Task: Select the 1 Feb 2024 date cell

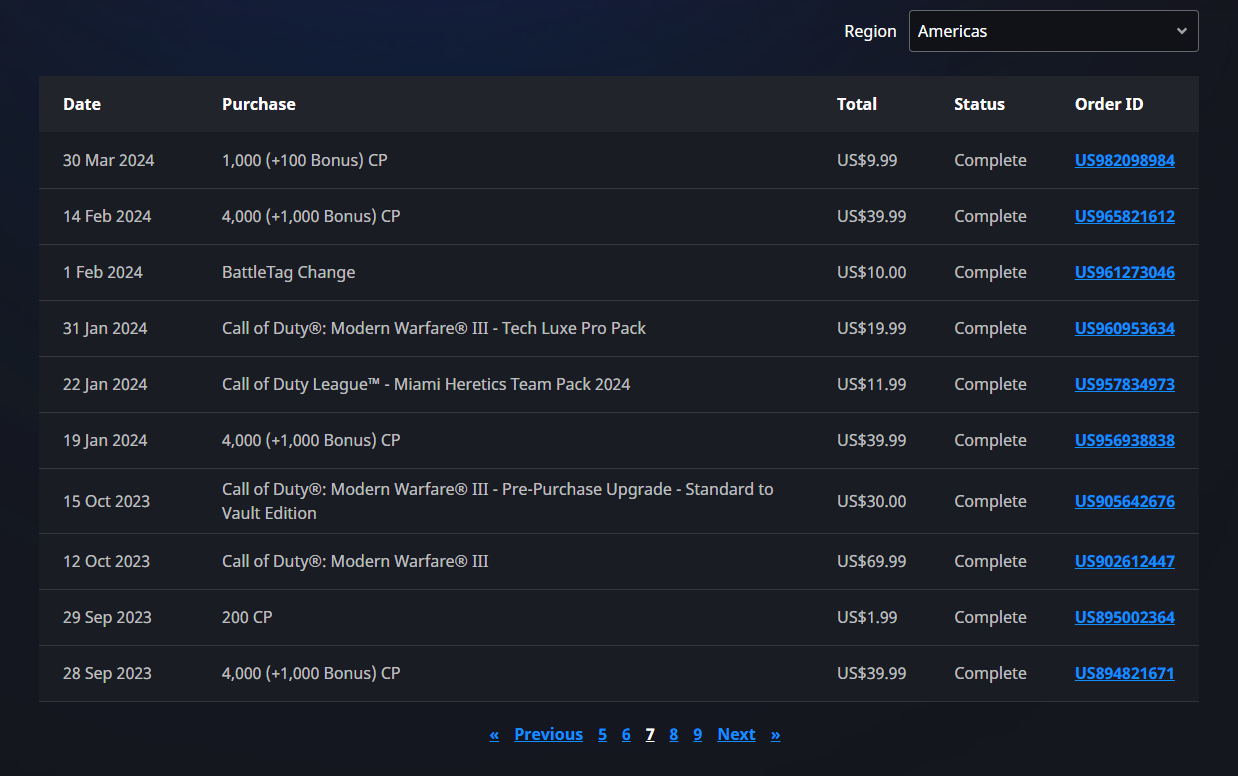Action: [x=103, y=272]
